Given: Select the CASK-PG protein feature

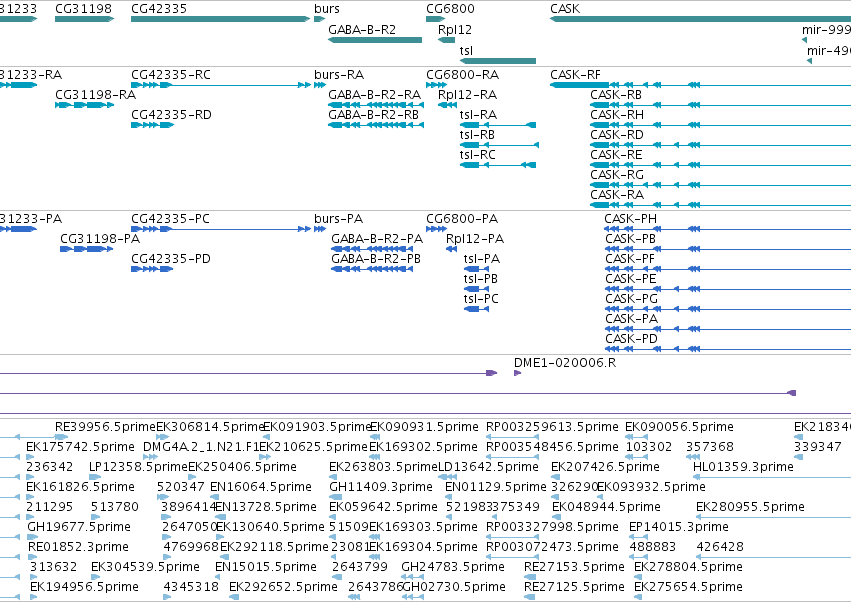Looking at the screenshot, I should pos(727,309).
